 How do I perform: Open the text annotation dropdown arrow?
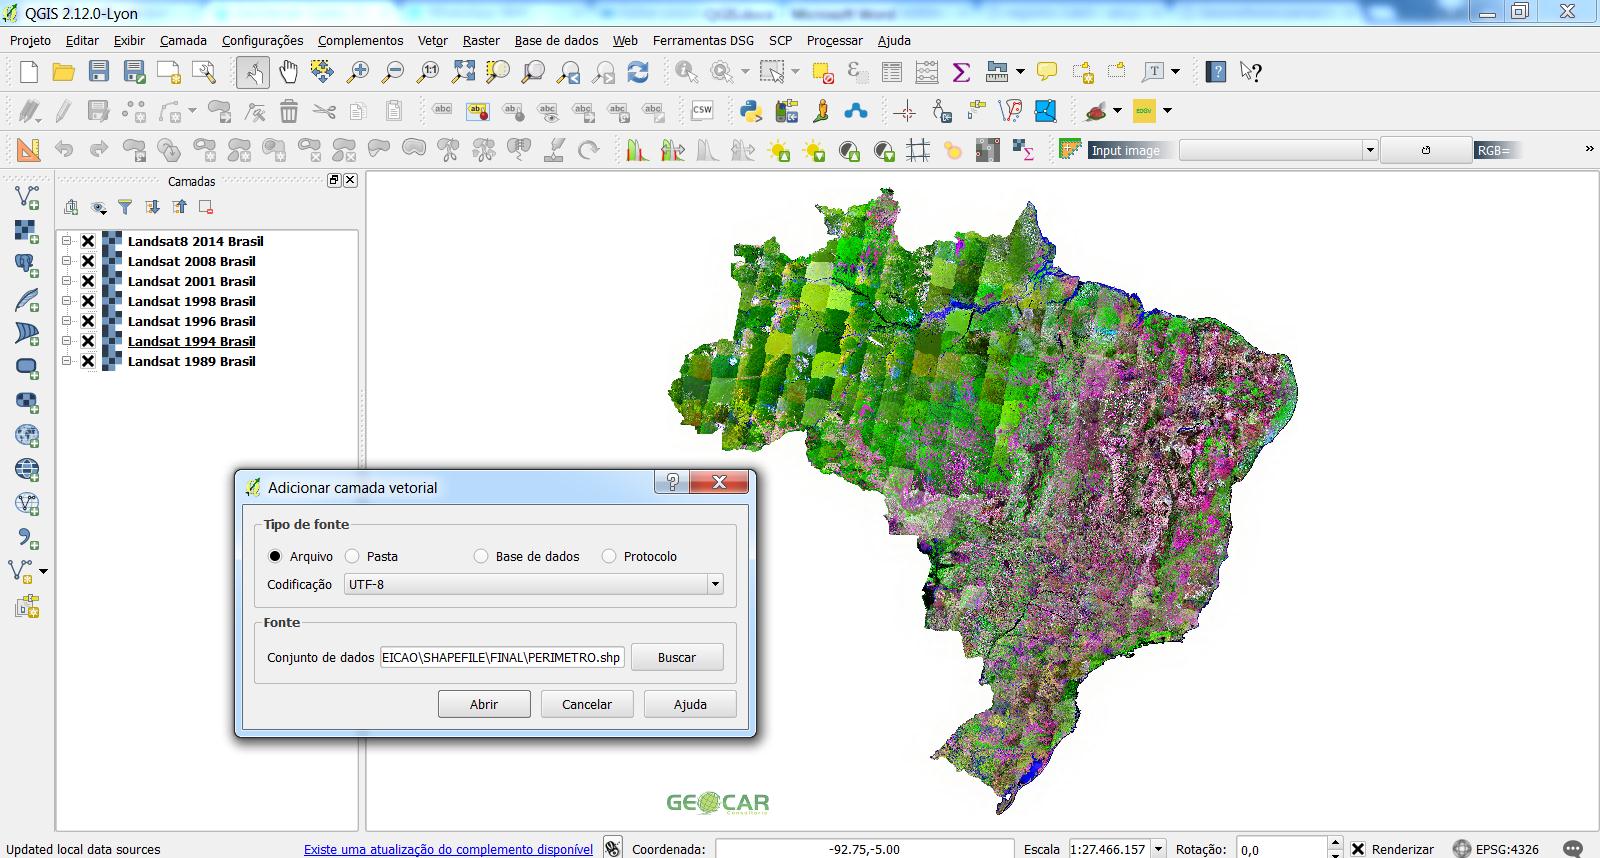(x=1175, y=72)
